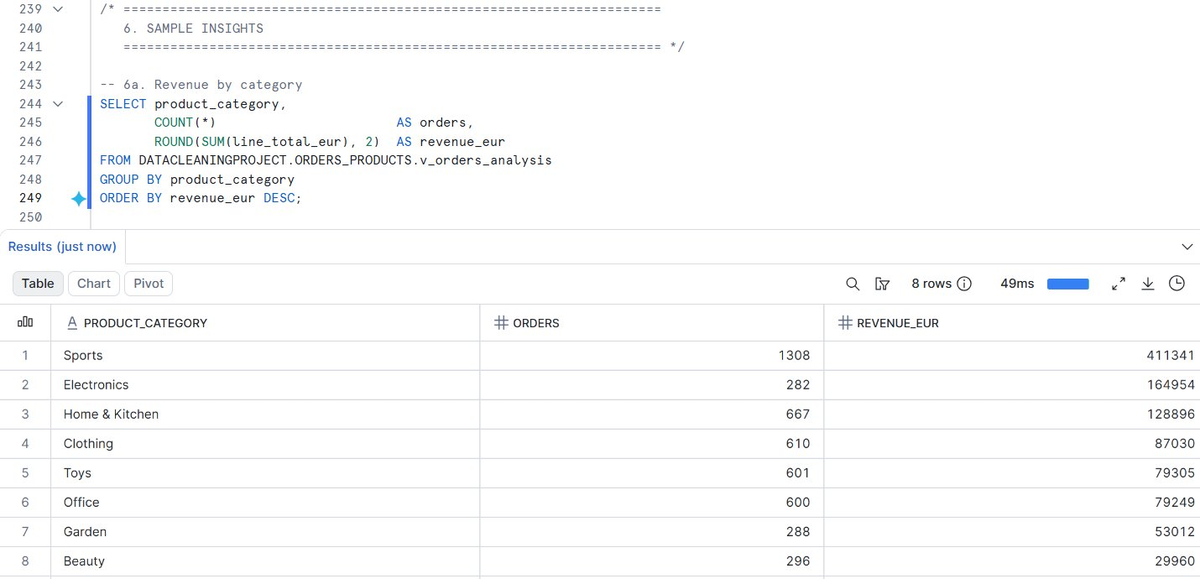Place cursor on the GROUP BY line
The image size is (1200, 579).
[197, 180]
